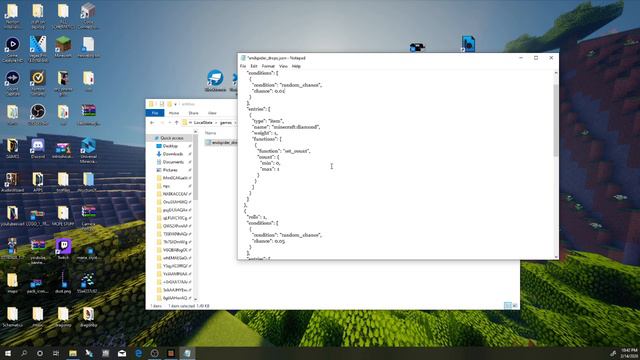Open the Vegas Pro desktop shortcut
Image resolution: width=640 pixels, height=360 pixels.
point(38,50)
